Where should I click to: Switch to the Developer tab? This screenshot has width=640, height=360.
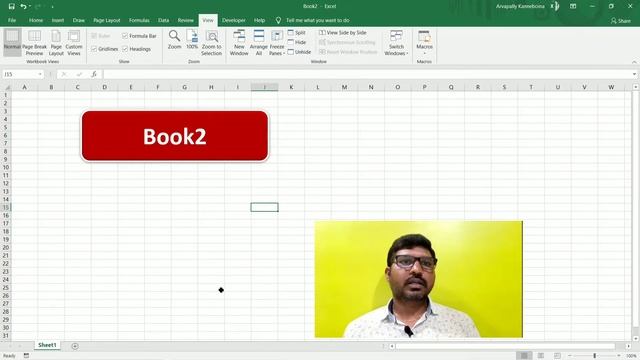click(233, 20)
